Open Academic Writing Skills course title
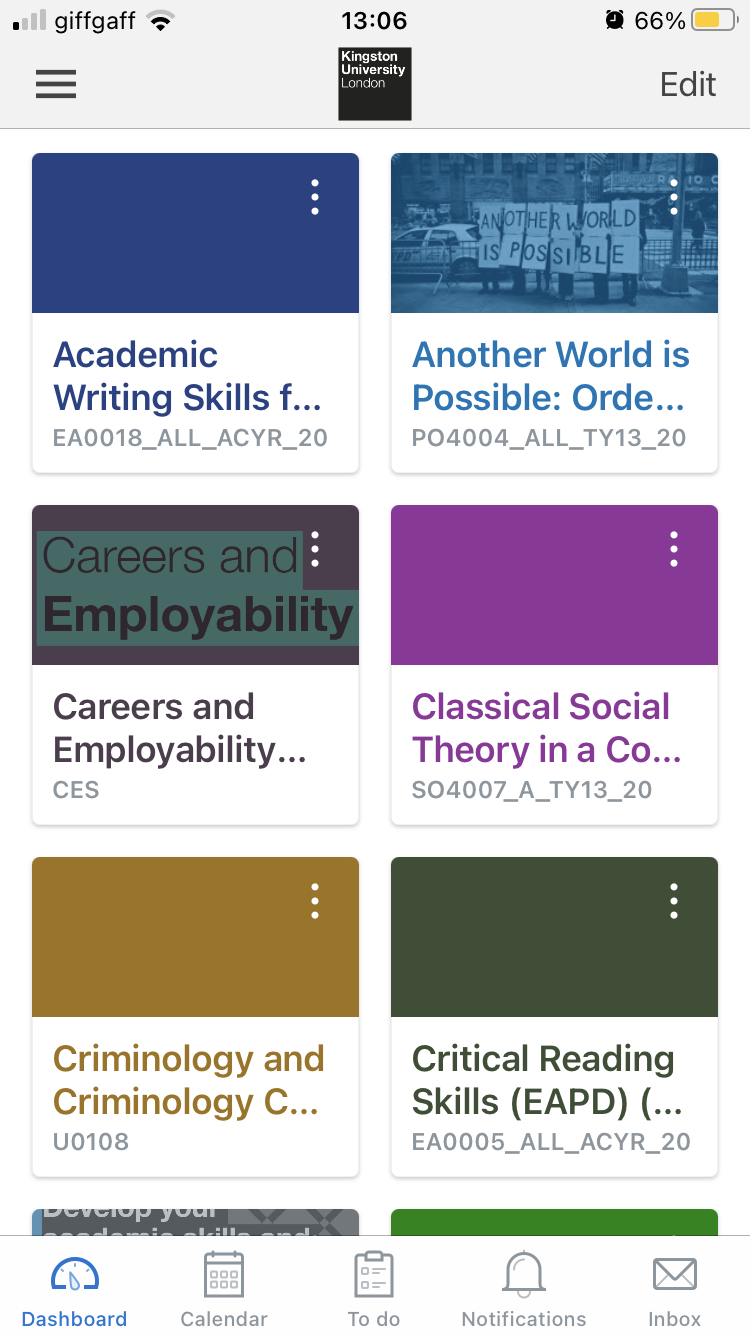The width and height of the screenshot is (750, 1334). 187,376
